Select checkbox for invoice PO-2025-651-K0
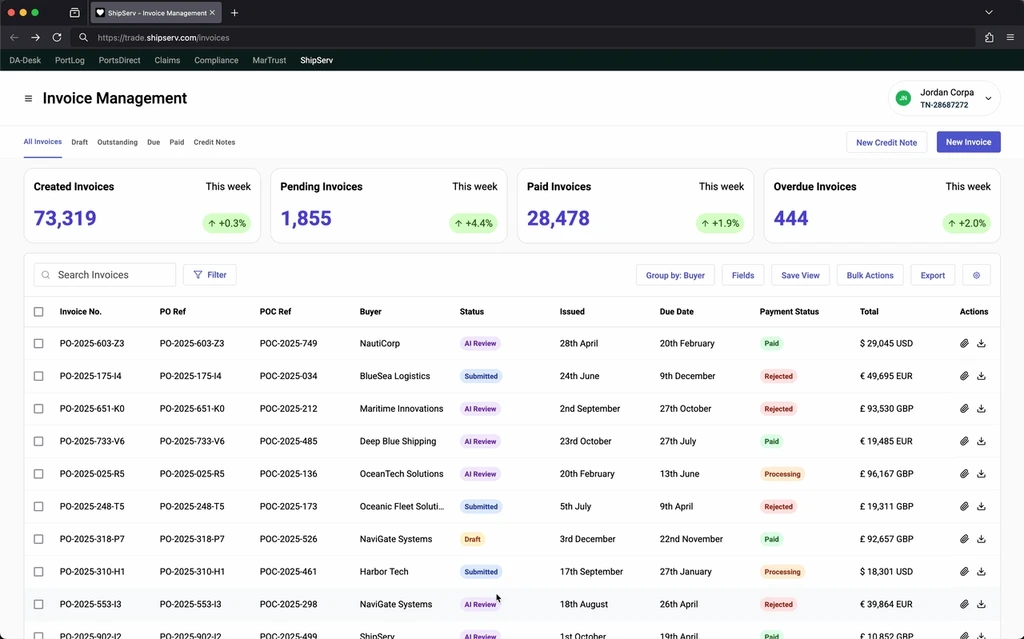 pos(39,408)
